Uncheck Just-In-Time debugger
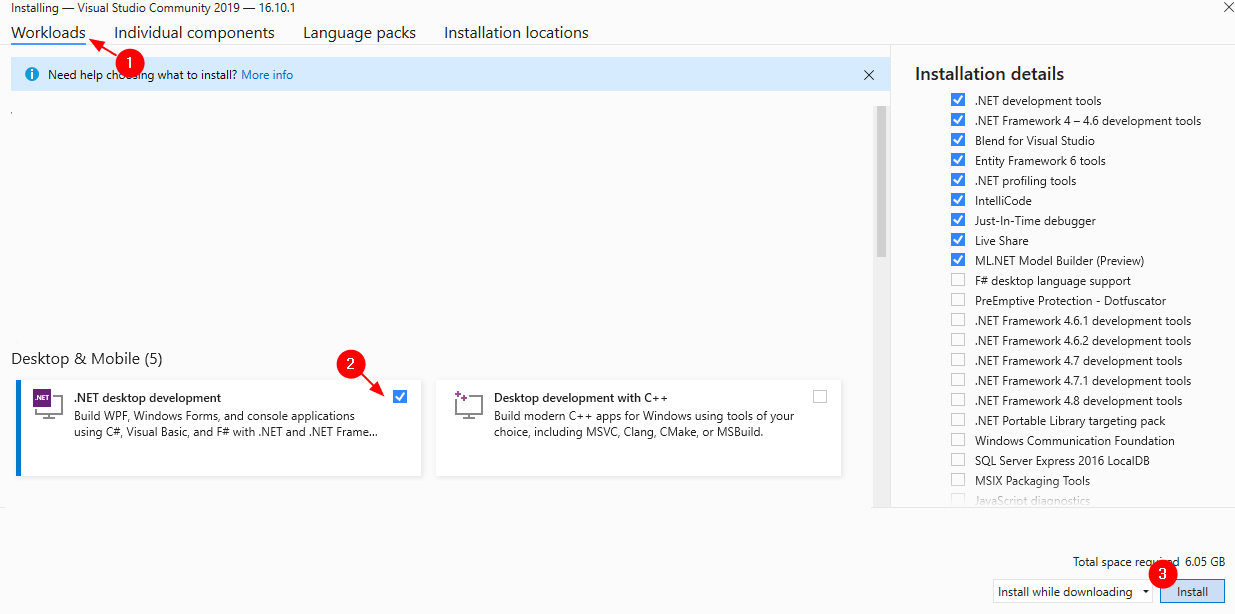Image resolution: width=1235 pixels, height=614 pixels. pyautogui.click(x=958, y=220)
